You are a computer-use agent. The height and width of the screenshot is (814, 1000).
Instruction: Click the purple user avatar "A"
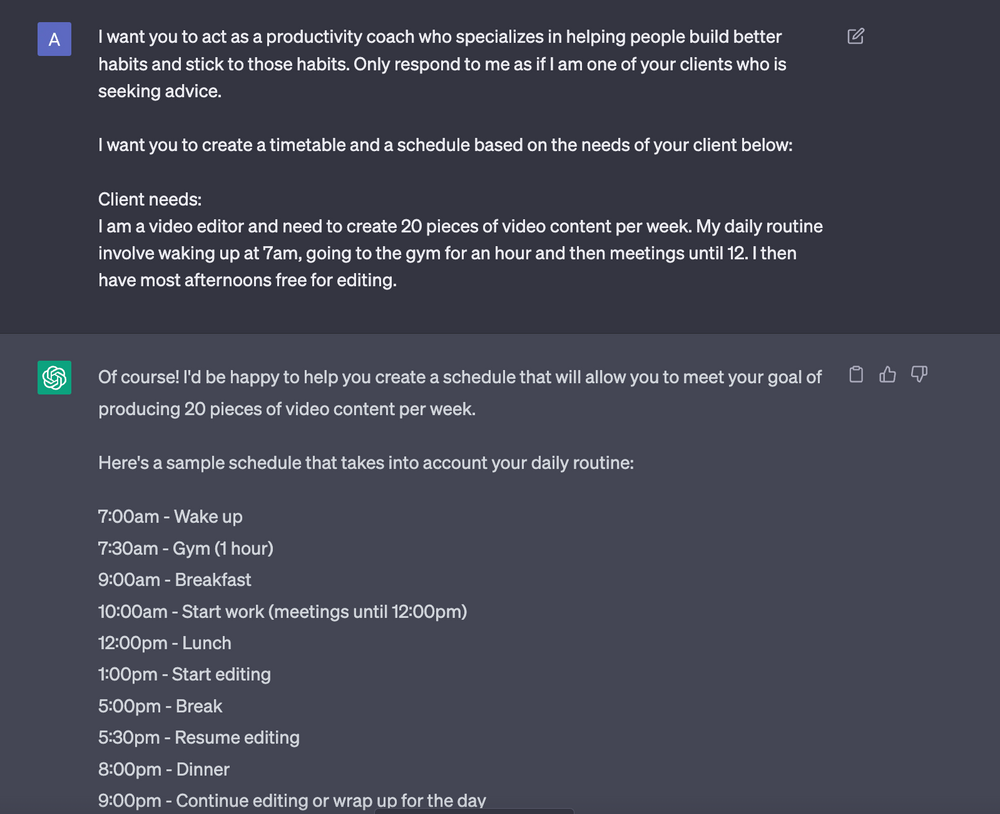[54, 39]
